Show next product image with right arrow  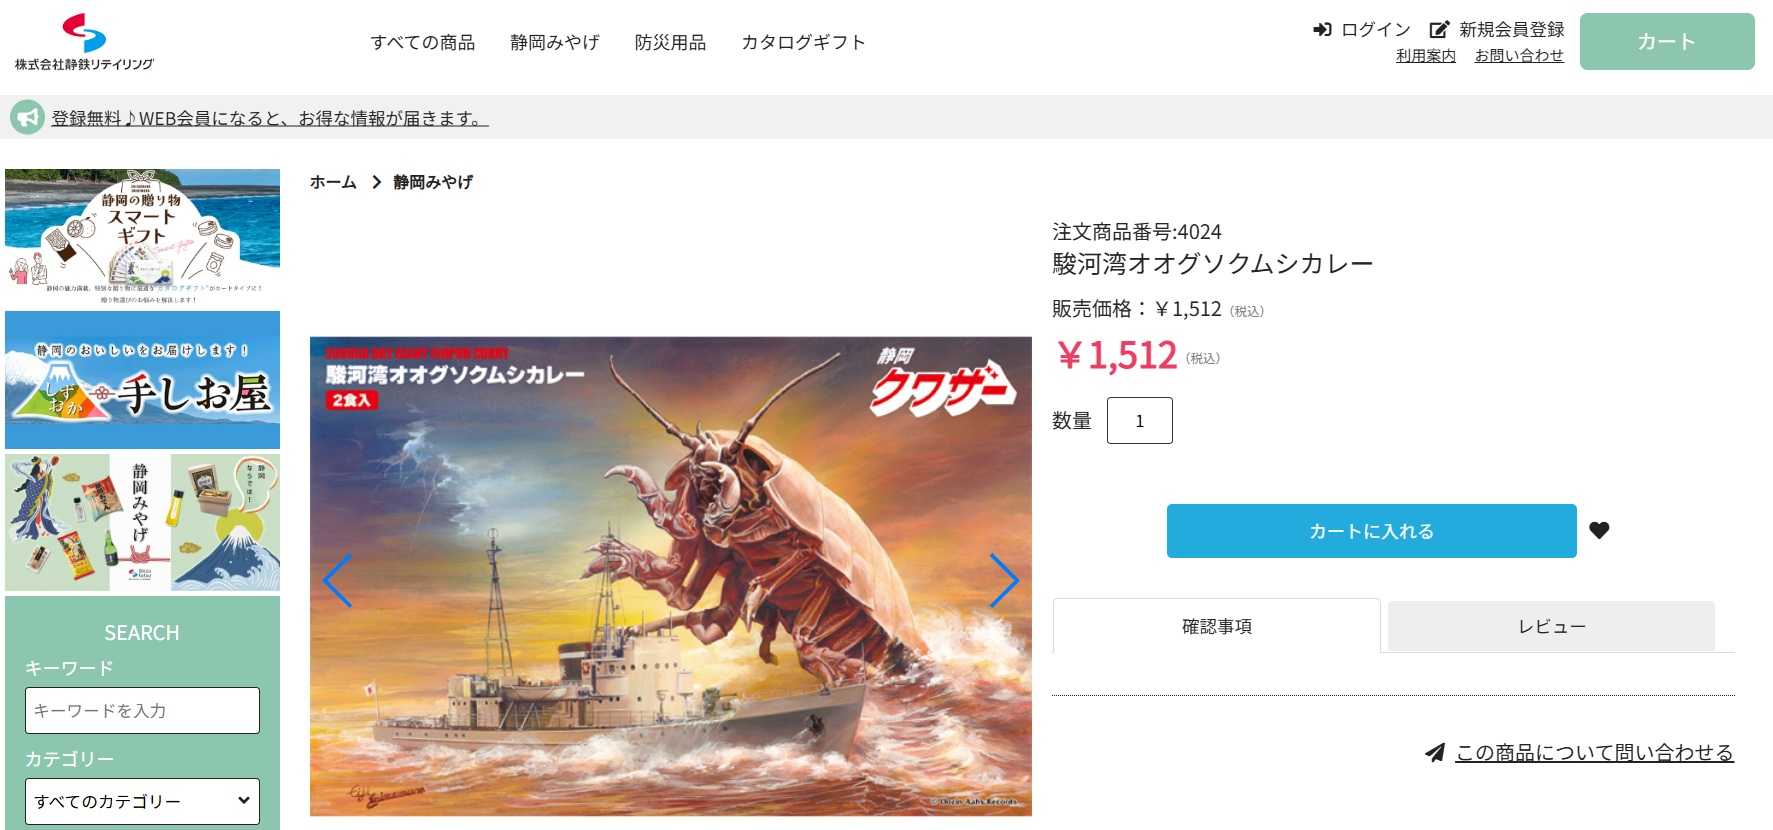[x=1003, y=580]
